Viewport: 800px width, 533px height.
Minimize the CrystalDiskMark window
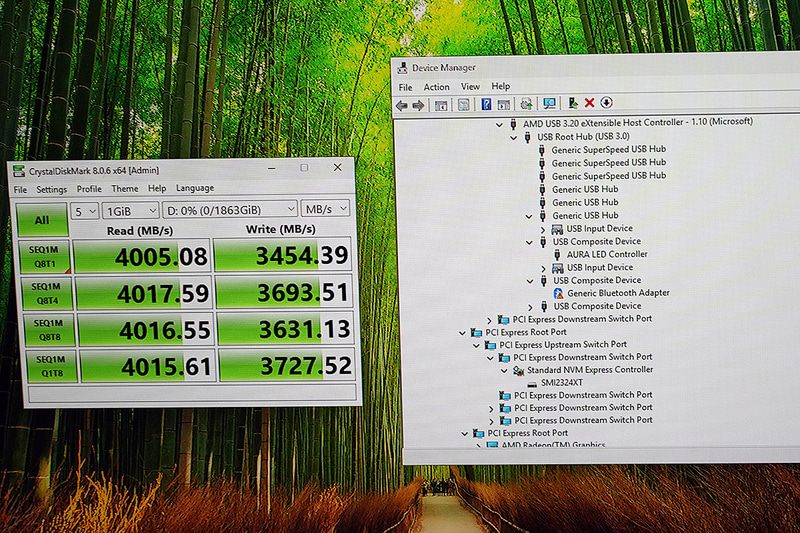point(272,168)
